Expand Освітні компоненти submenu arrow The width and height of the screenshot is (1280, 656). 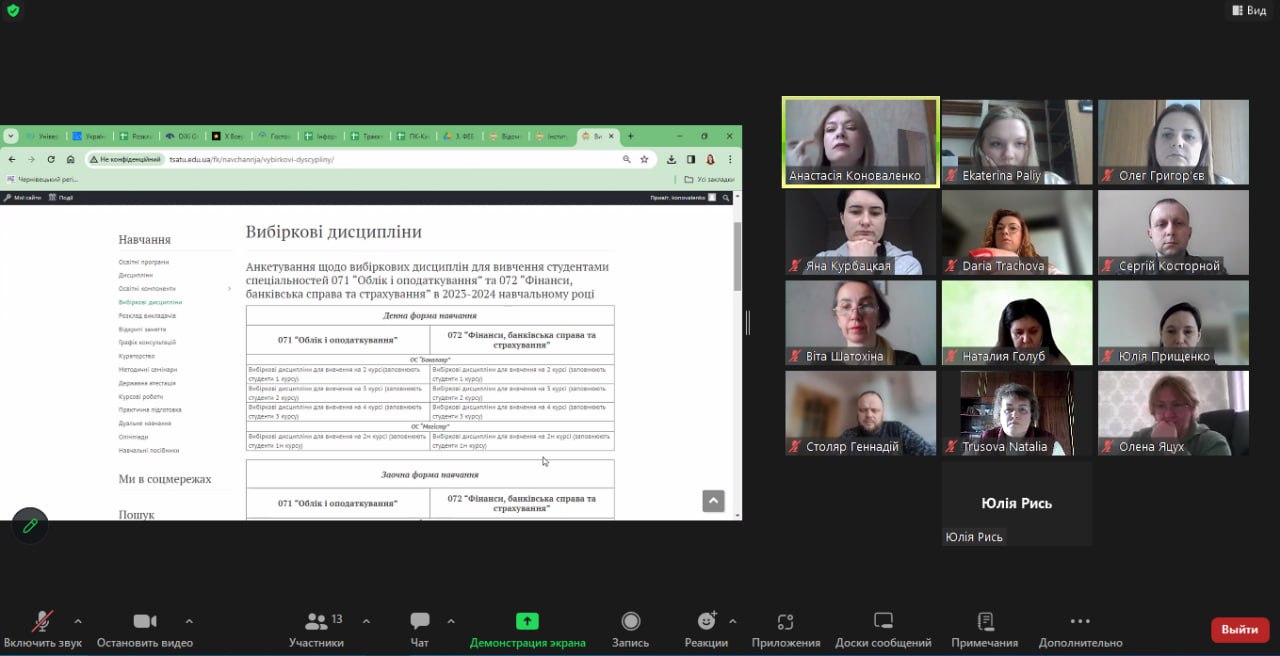[229, 289]
